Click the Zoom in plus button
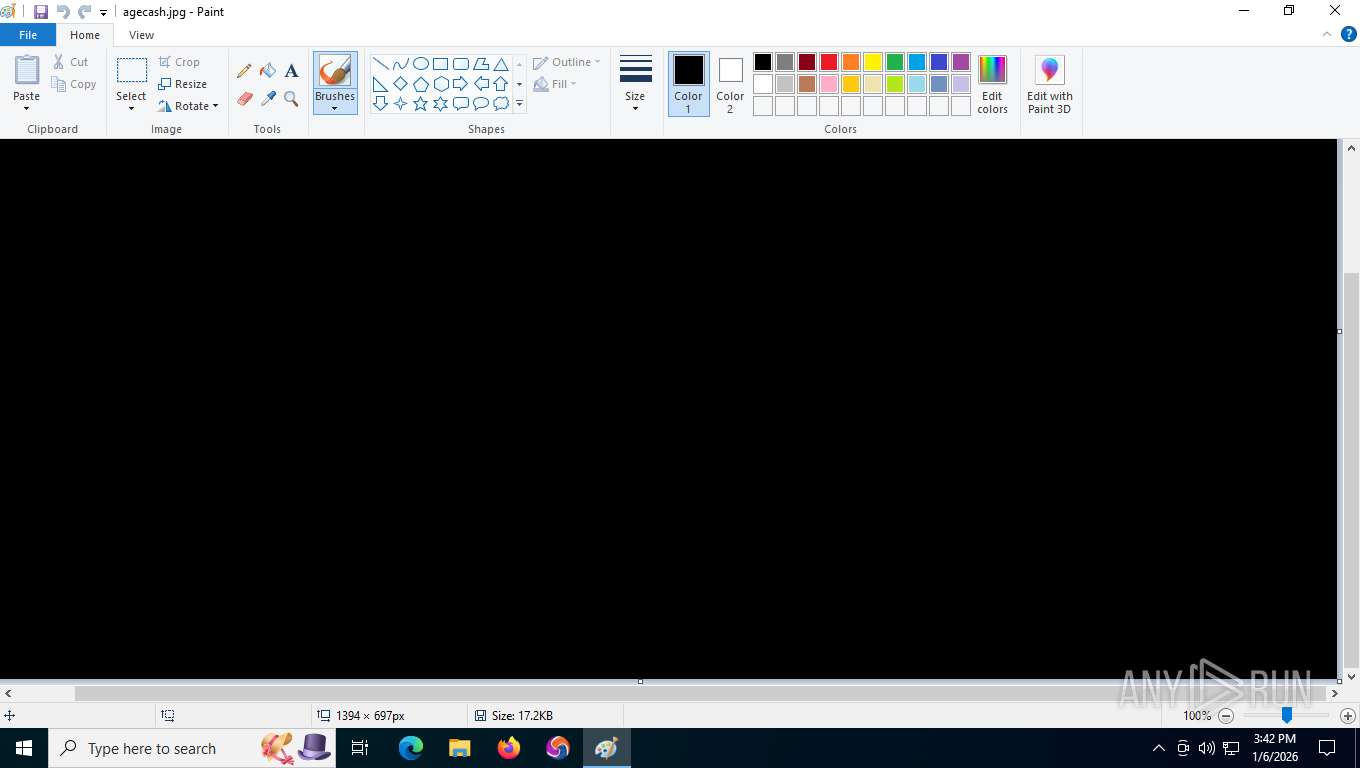This screenshot has height=768, width=1360. (x=1348, y=716)
